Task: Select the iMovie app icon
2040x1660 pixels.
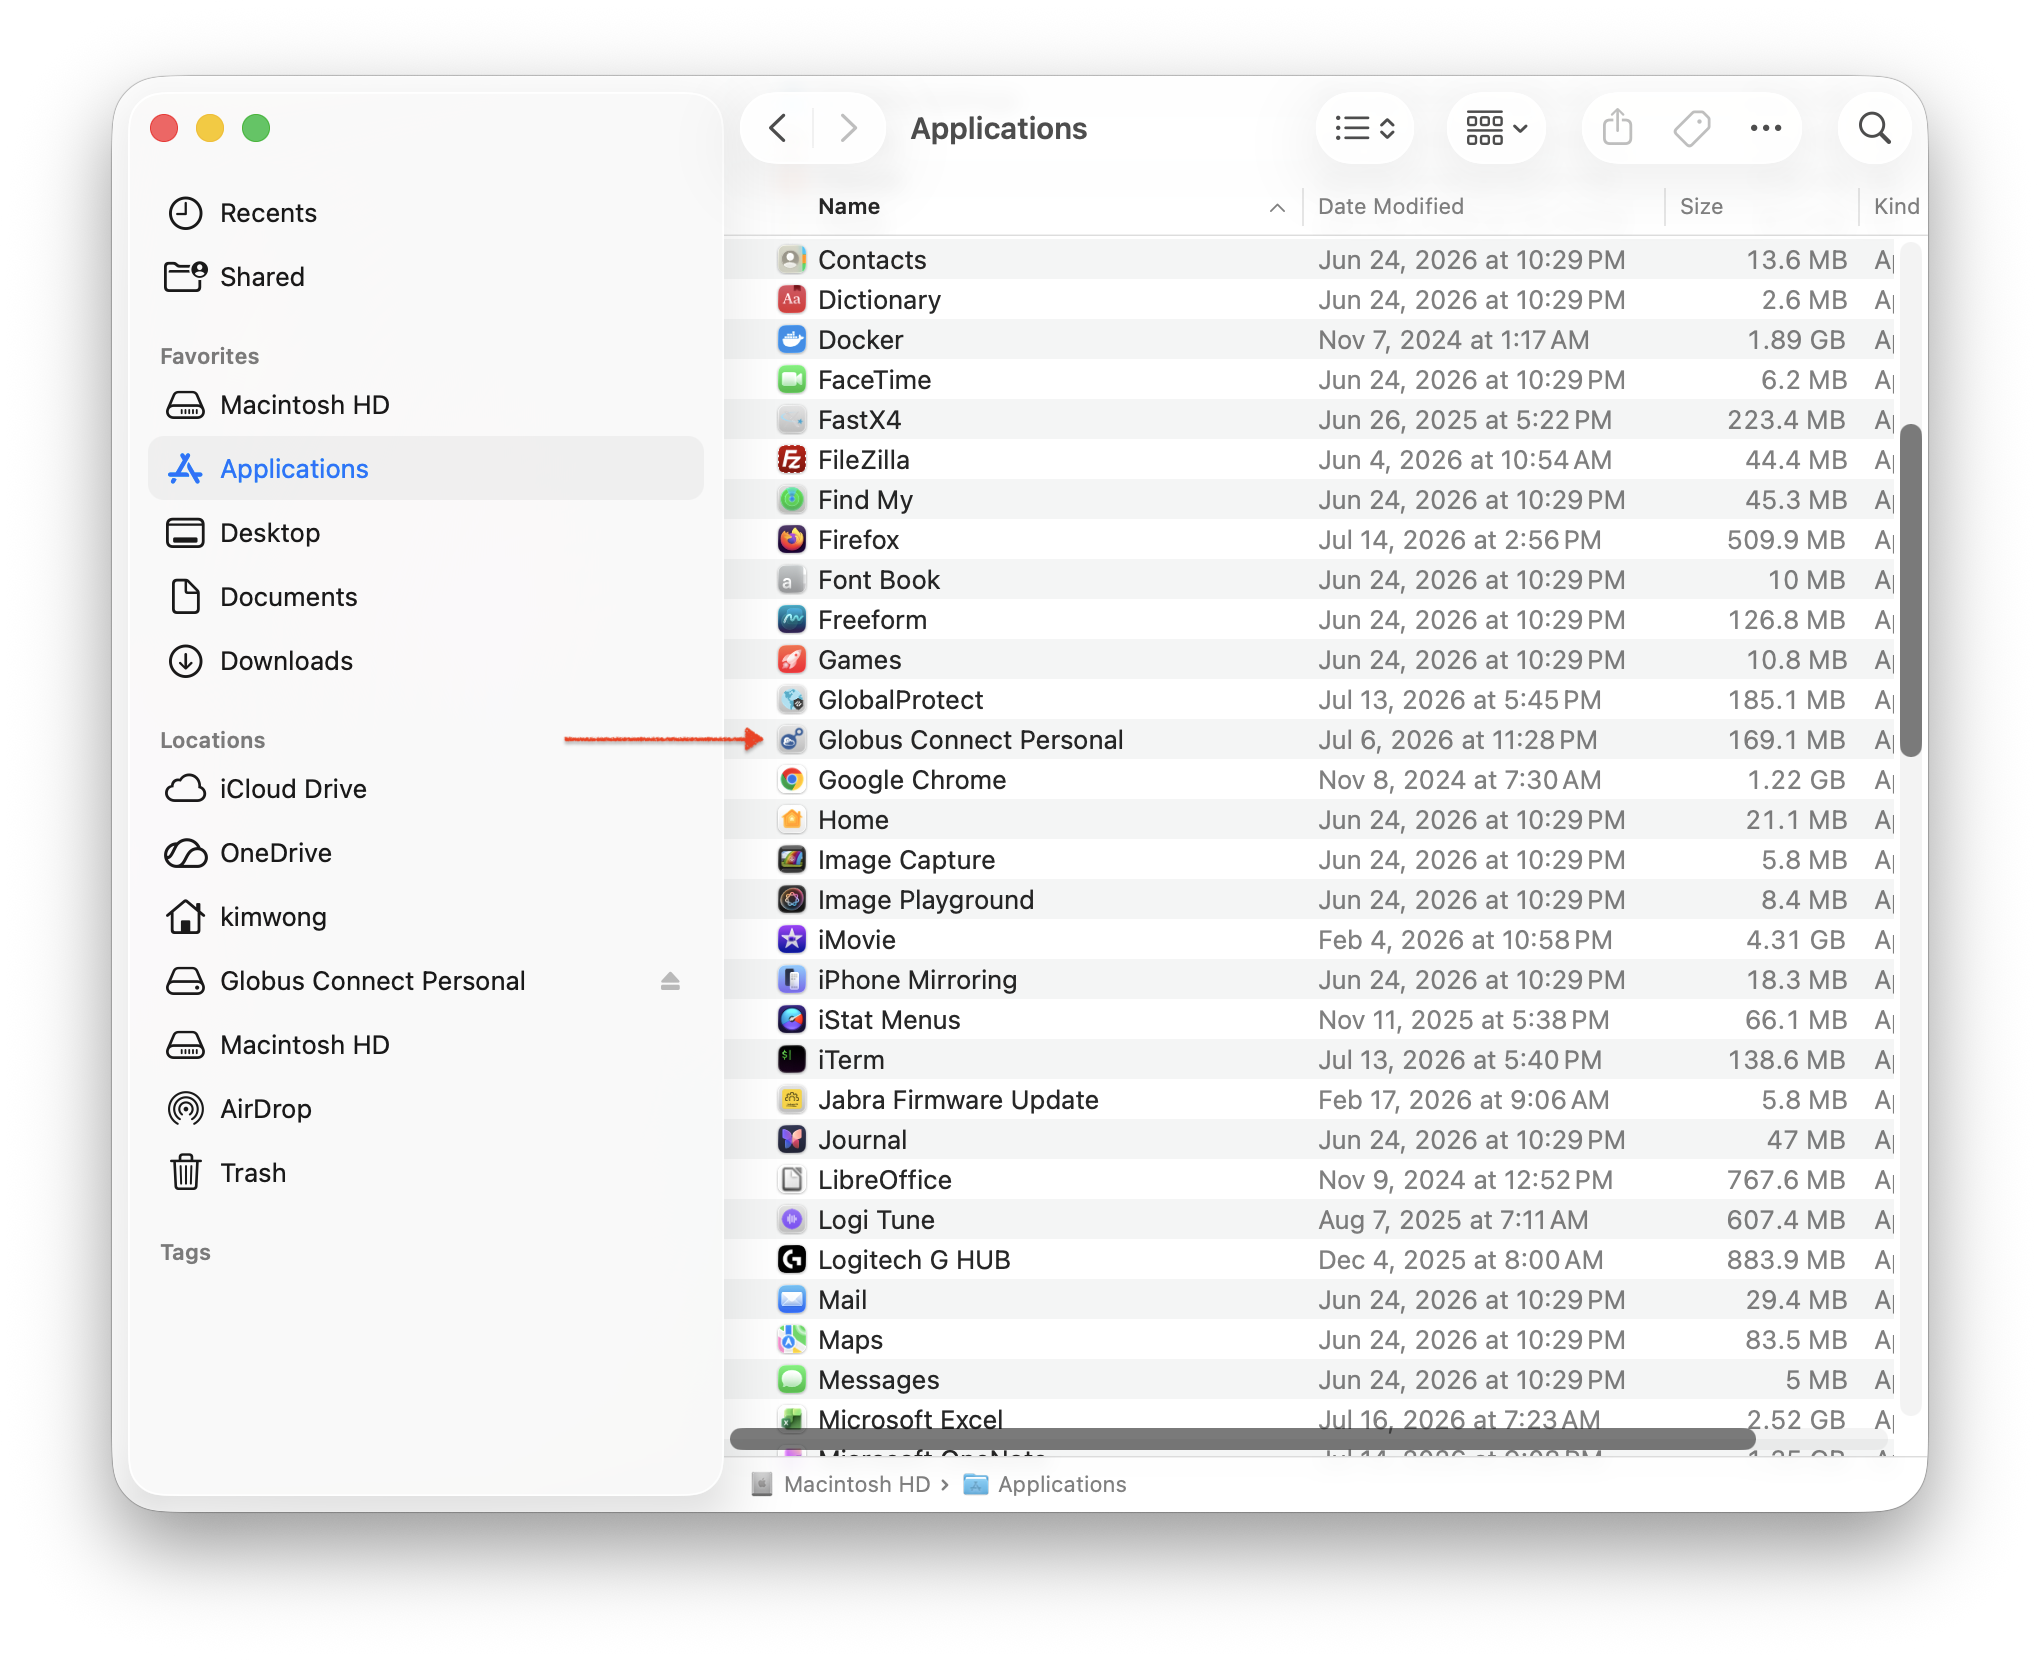Action: pos(792,940)
